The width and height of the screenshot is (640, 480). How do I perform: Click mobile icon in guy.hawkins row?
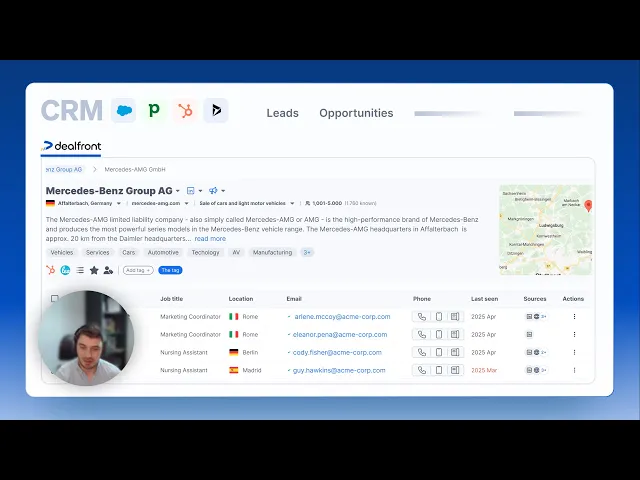tap(439, 370)
